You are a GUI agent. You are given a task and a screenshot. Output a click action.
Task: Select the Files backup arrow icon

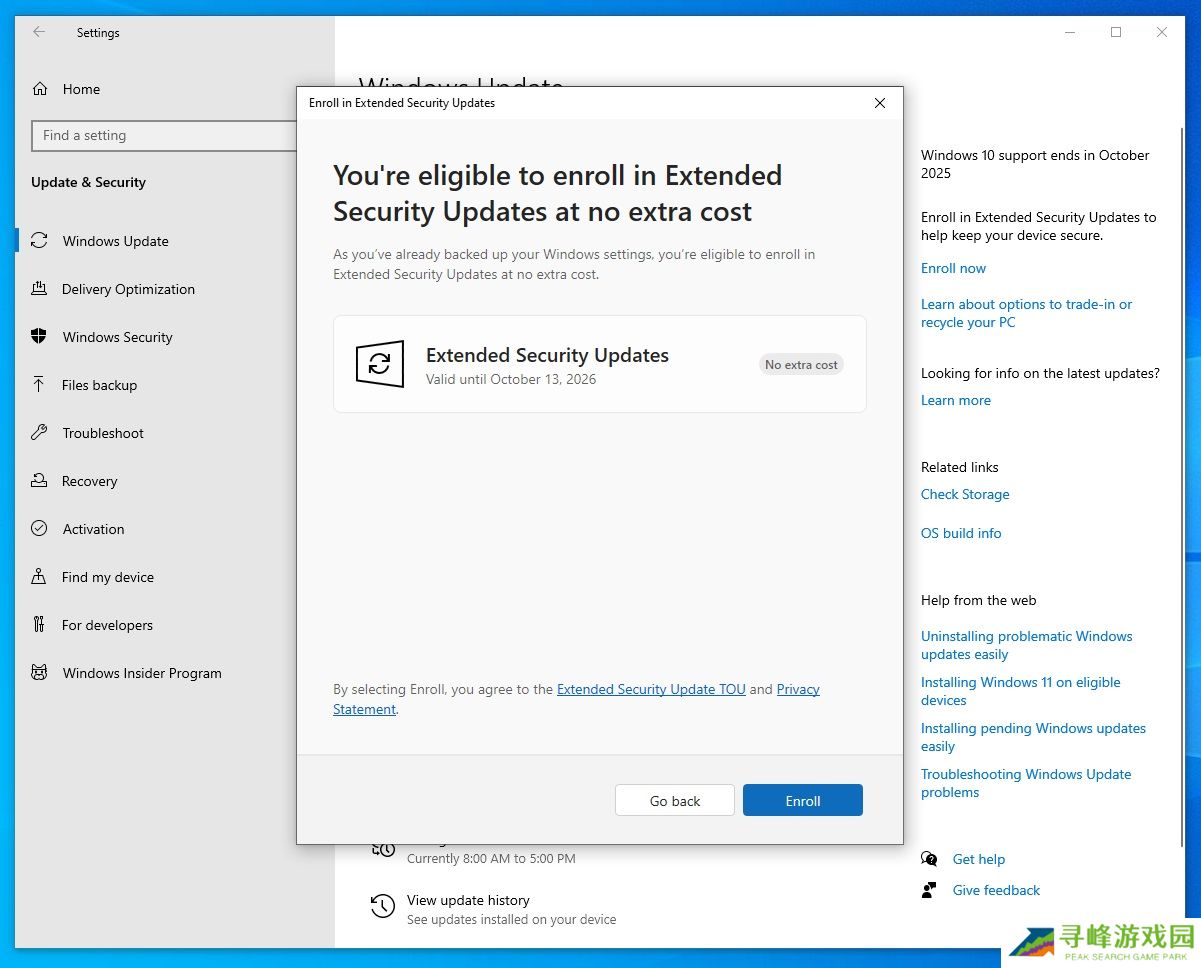coord(39,385)
